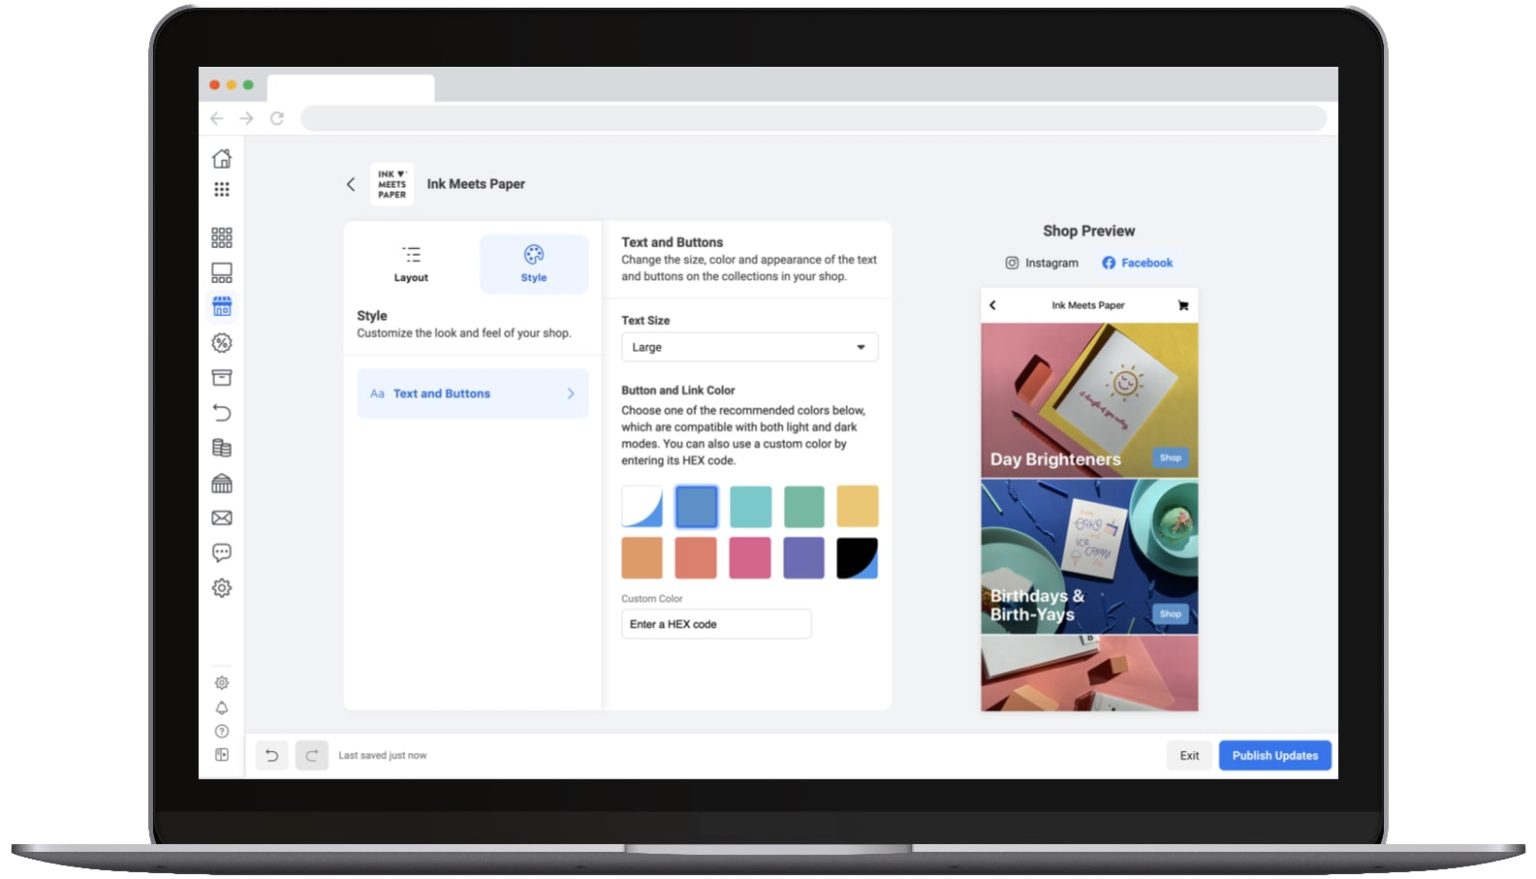Image resolution: width=1536 pixels, height=879 pixels.
Task: Select the shops storefront icon in sidebar
Action: (222, 307)
